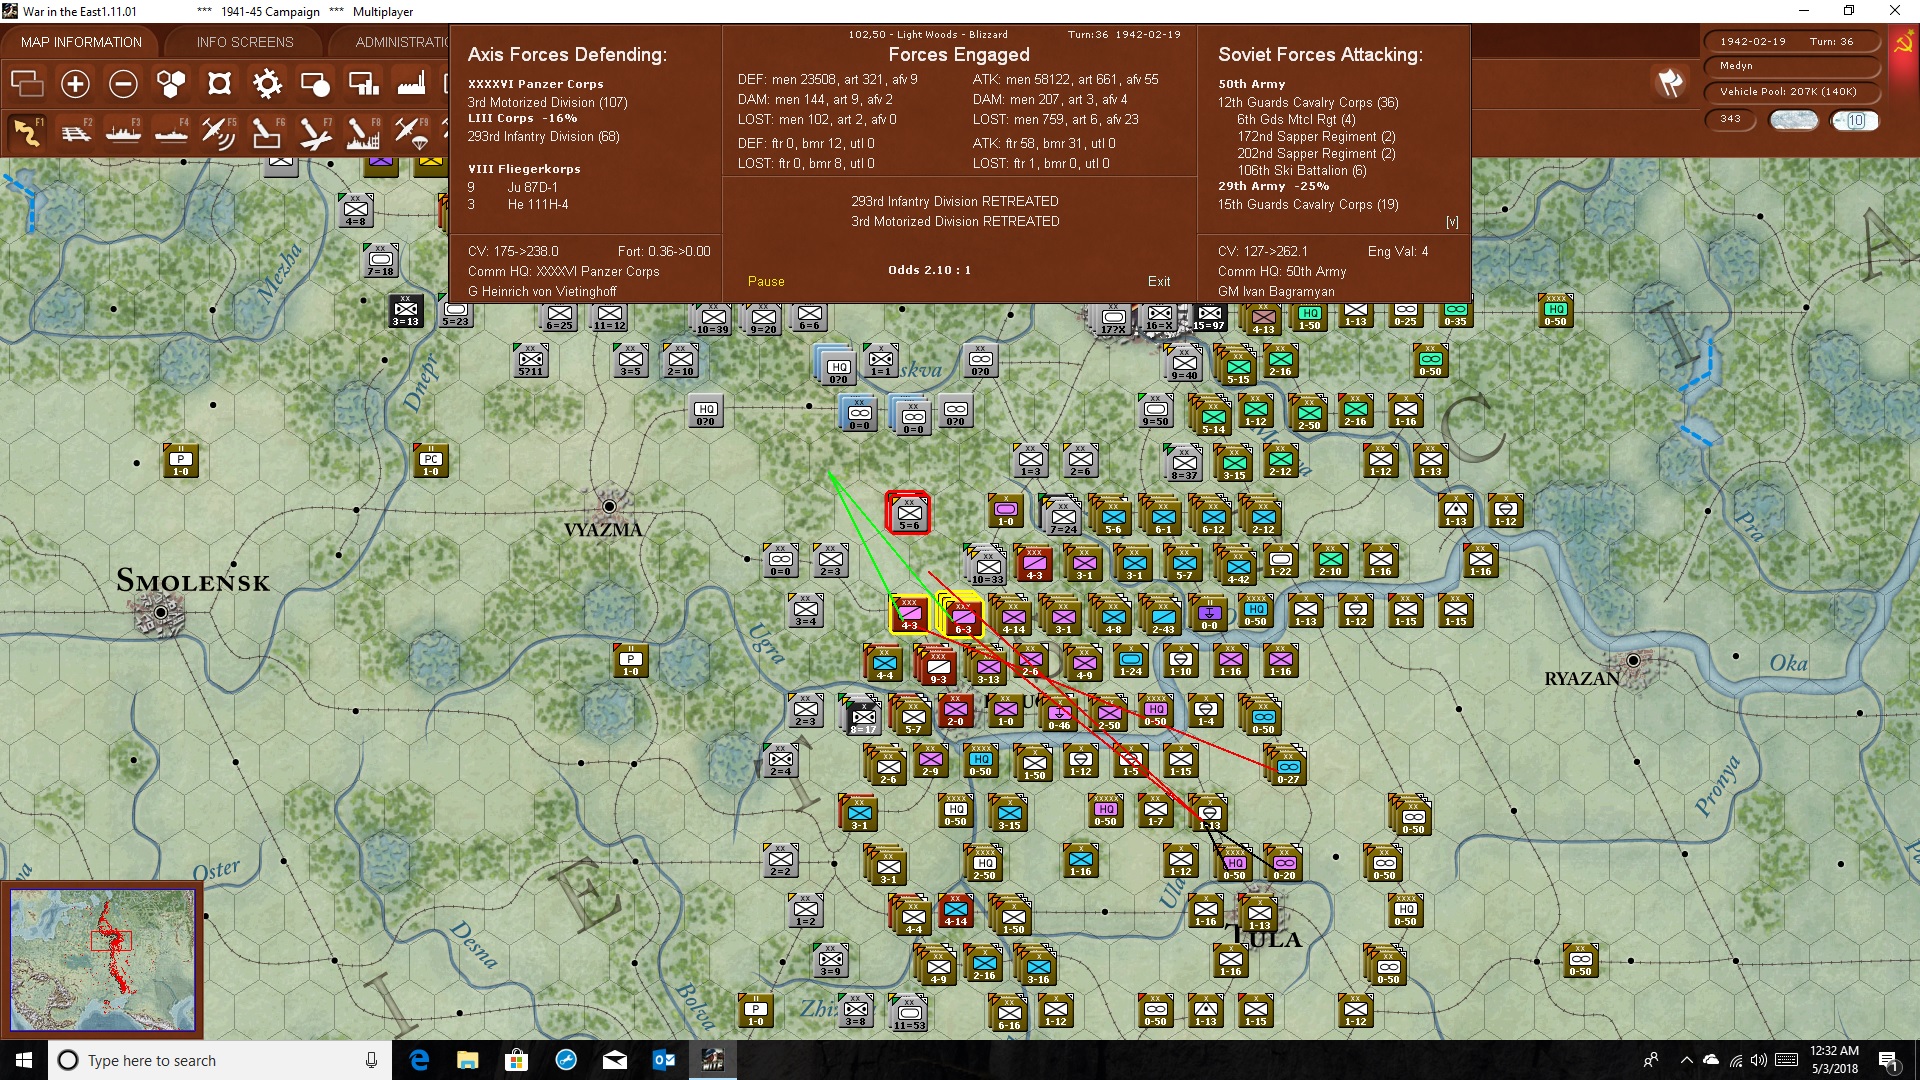Click Comm HQ: 50th Army text

tap(1282, 271)
